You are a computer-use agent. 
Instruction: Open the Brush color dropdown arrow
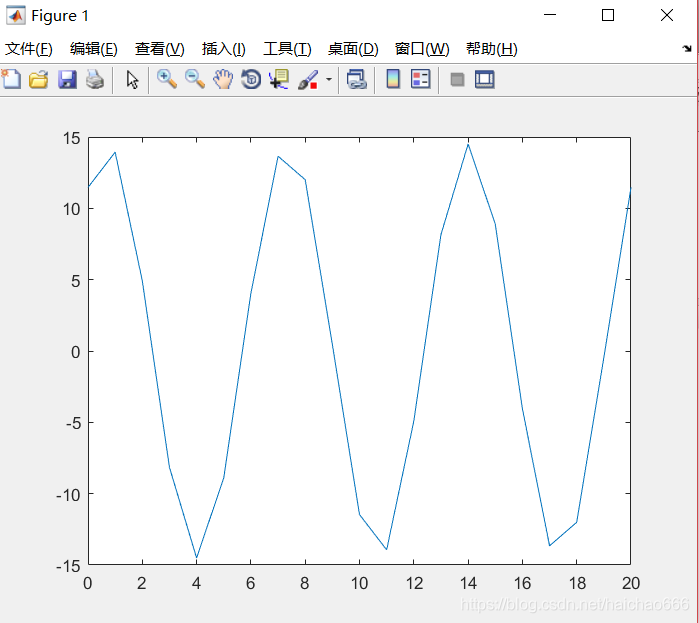(329, 80)
